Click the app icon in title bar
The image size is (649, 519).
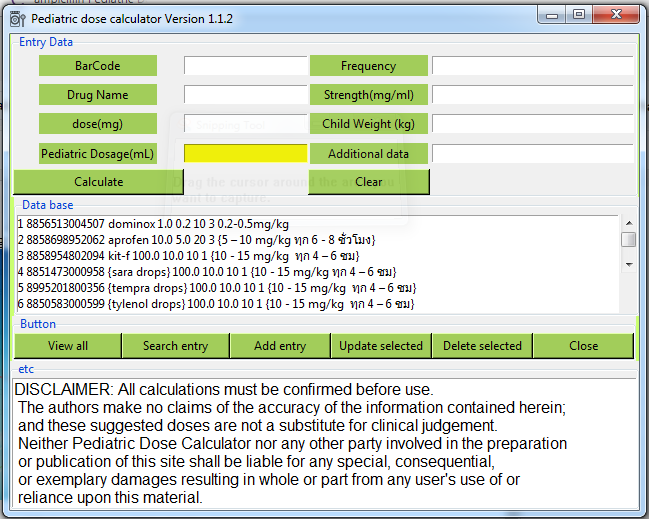click(x=17, y=19)
